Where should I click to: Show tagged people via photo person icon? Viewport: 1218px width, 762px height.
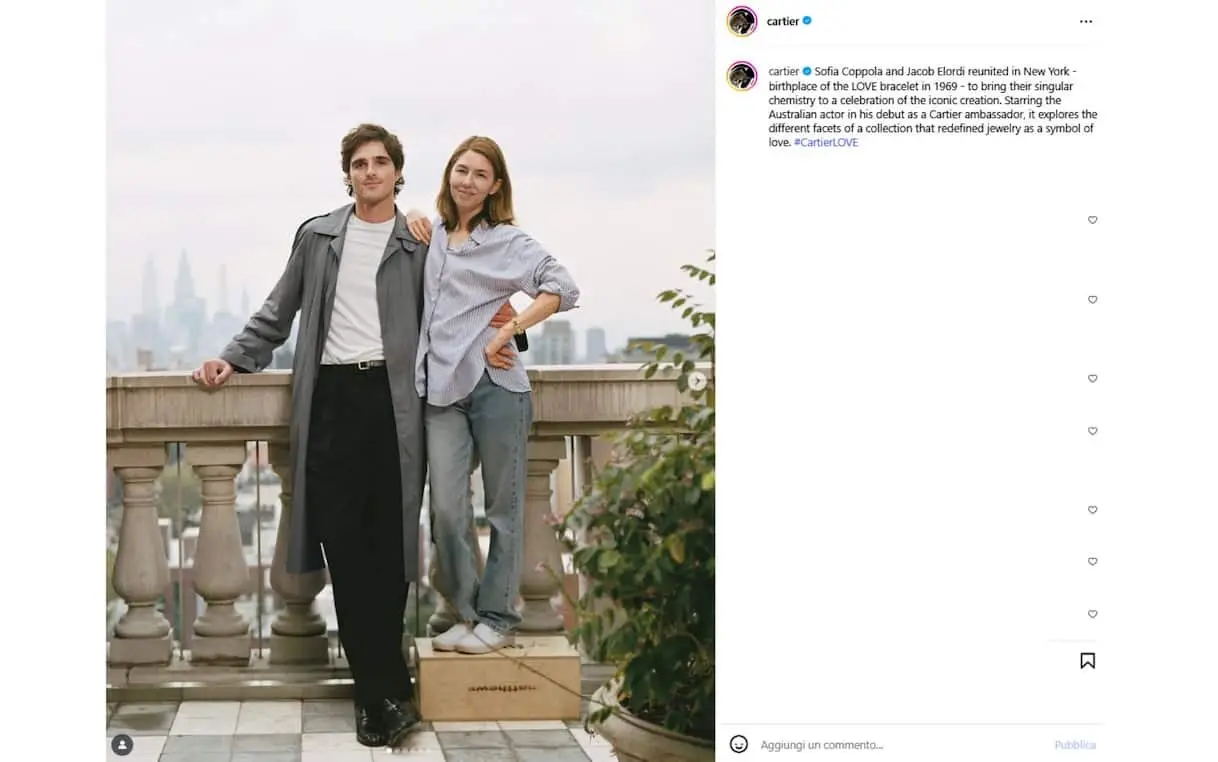coord(122,745)
